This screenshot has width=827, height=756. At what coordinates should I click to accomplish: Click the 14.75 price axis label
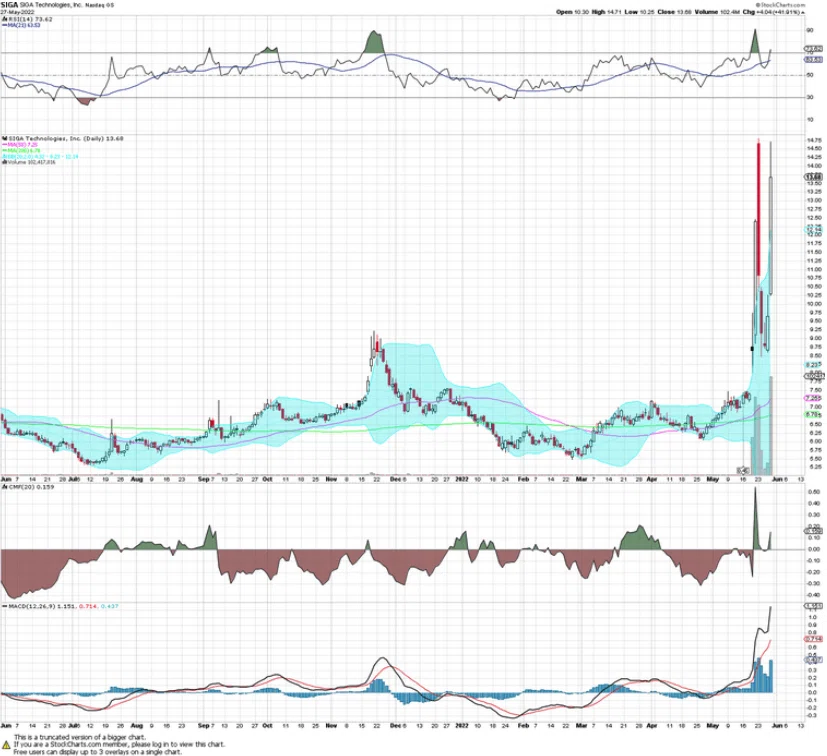[x=815, y=140]
